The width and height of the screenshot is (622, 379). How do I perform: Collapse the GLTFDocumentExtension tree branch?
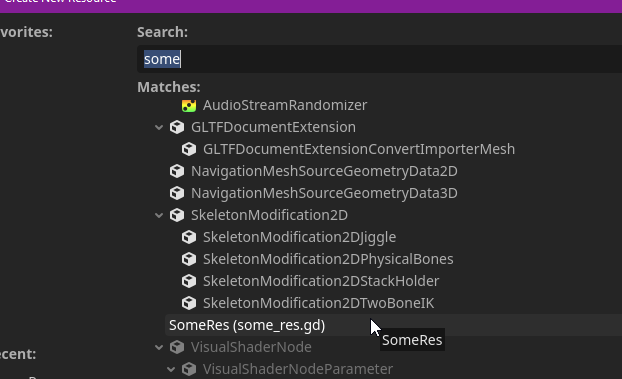point(159,127)
